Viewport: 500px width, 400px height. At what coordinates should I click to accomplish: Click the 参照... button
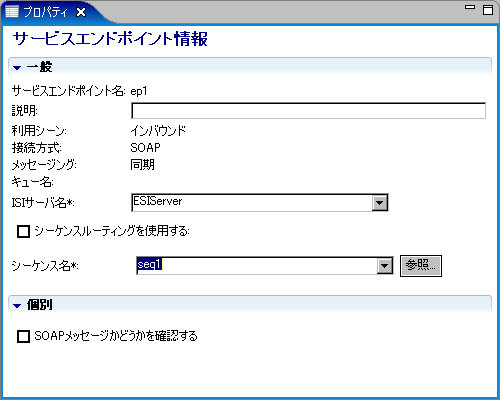(x=421, y=266)
